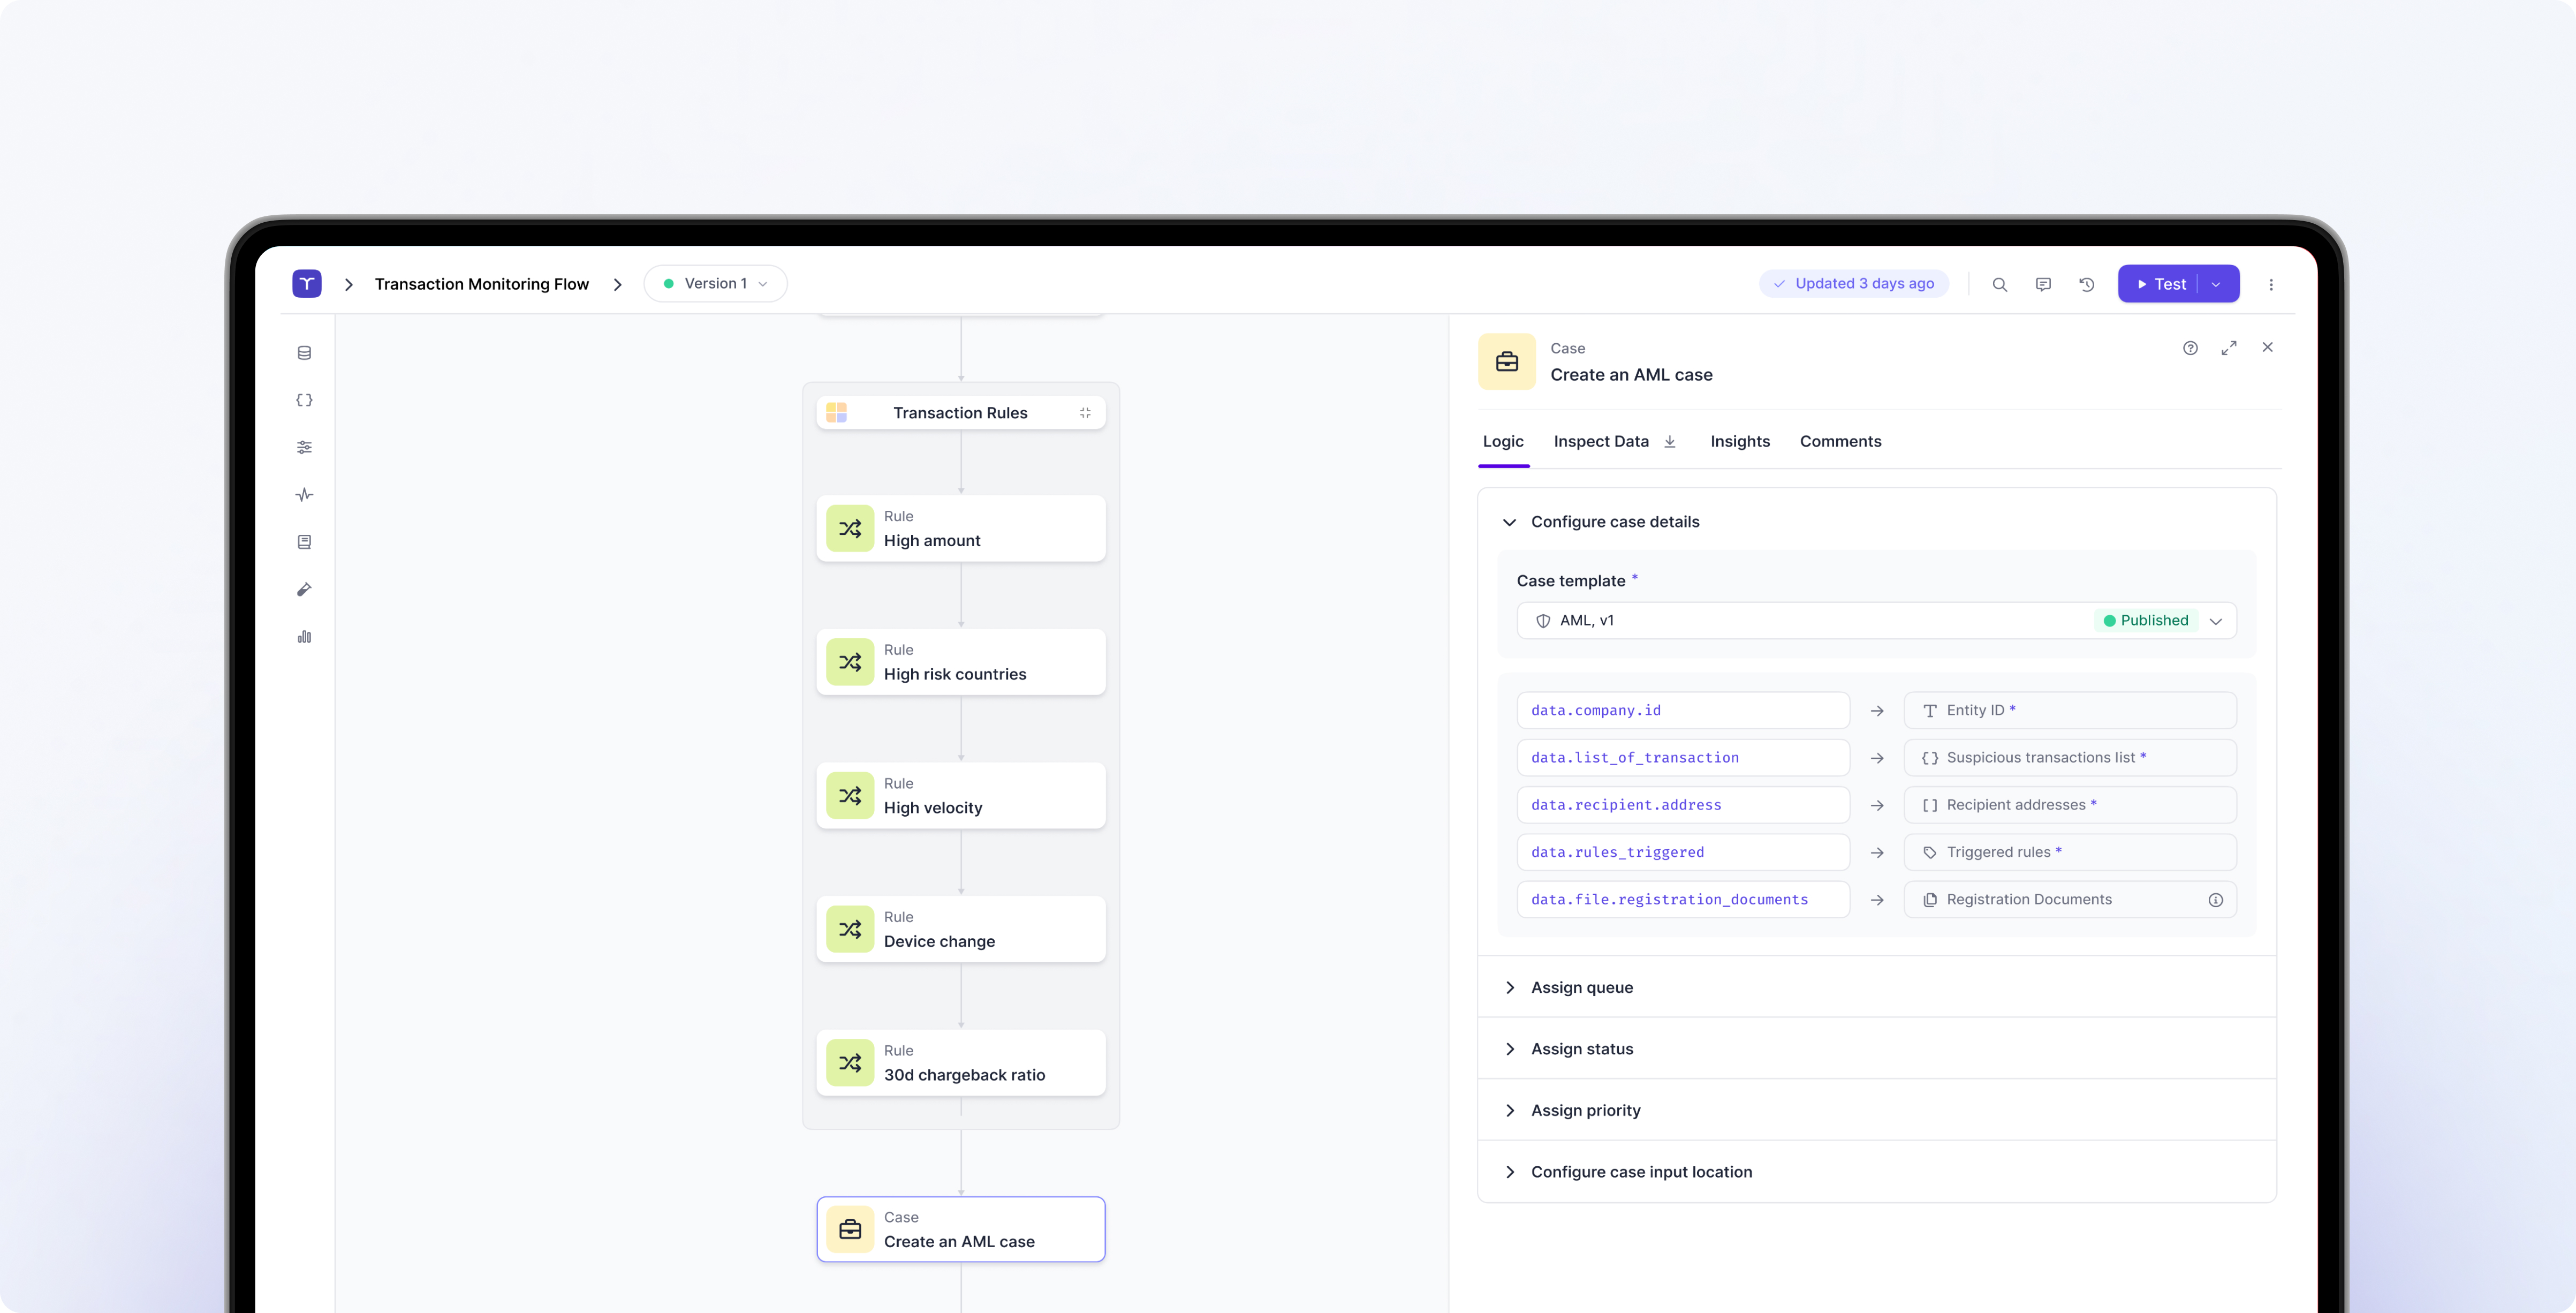The image size is (2576, 1313).
Task: Switch to the Comments tab
Action: click(1840, 441)
